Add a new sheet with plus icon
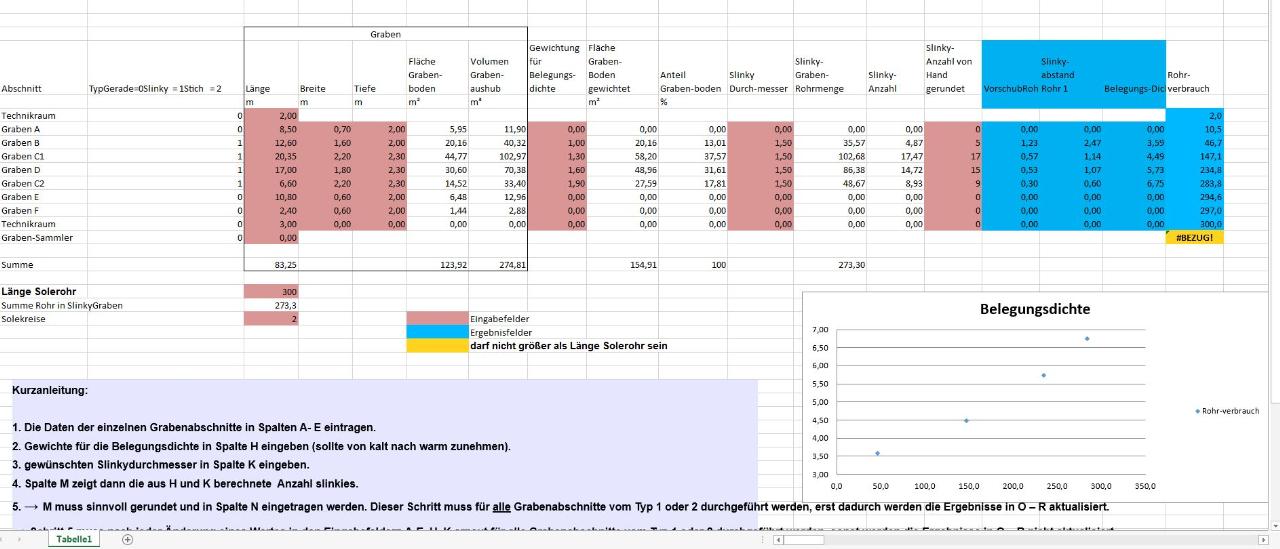1280x549 pixels. (x=127, y=539)
